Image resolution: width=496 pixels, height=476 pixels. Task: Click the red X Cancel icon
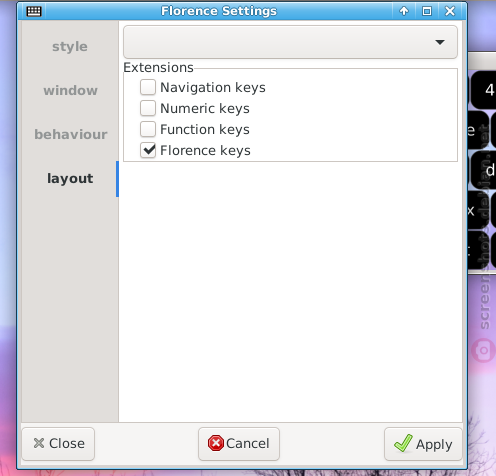coord(216,443)
